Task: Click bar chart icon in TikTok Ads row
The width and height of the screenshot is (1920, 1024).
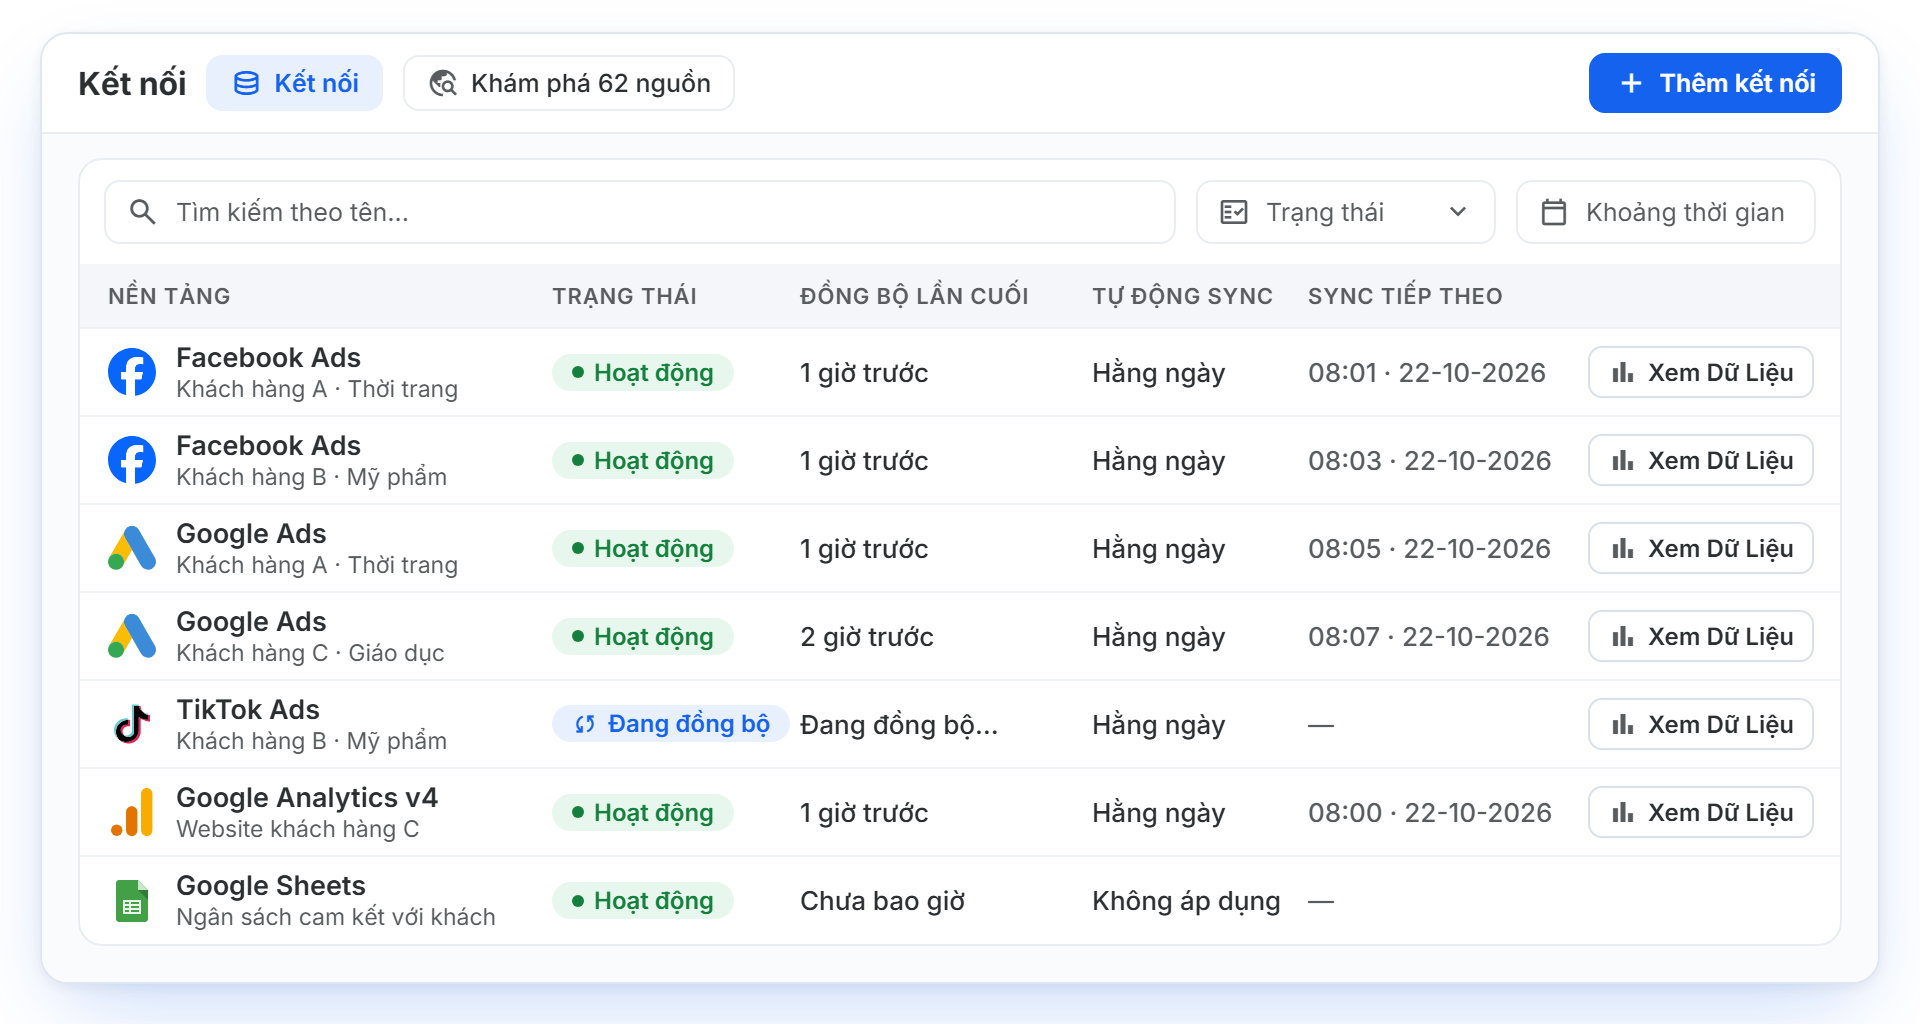Action: click(x=1623, y=724)
